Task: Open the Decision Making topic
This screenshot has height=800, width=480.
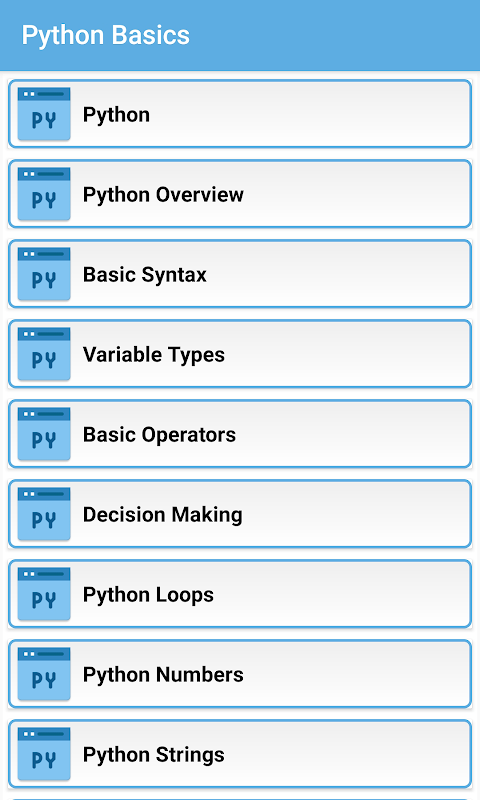Action: point(240,514)
